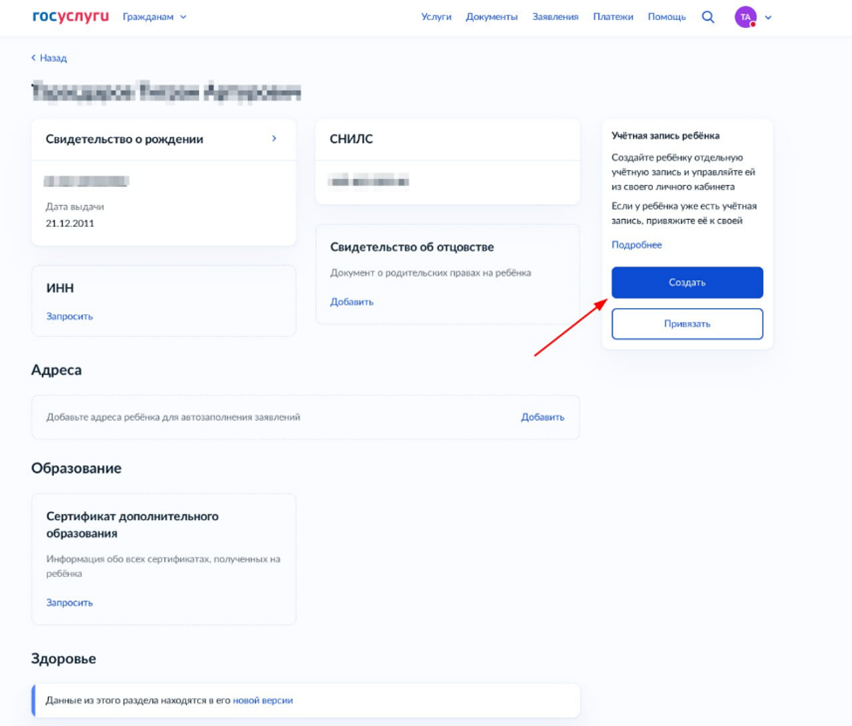Add Свидетельство об отцовстве document
852x726 pixels.
(x=352, y=302)
